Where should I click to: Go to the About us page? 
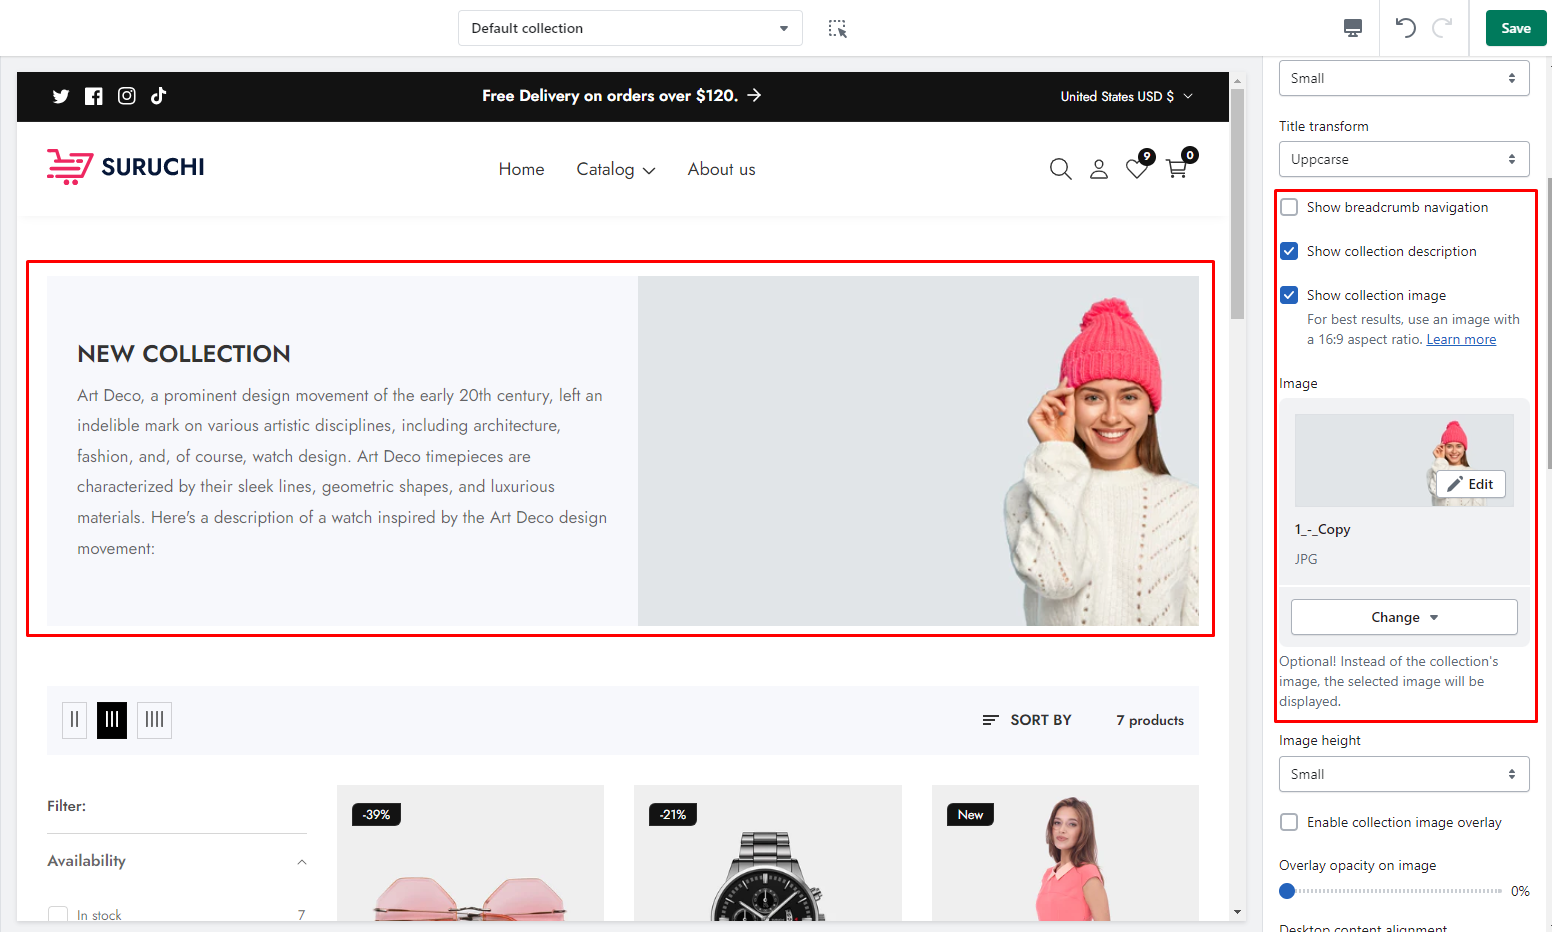[x=722, y=169]
